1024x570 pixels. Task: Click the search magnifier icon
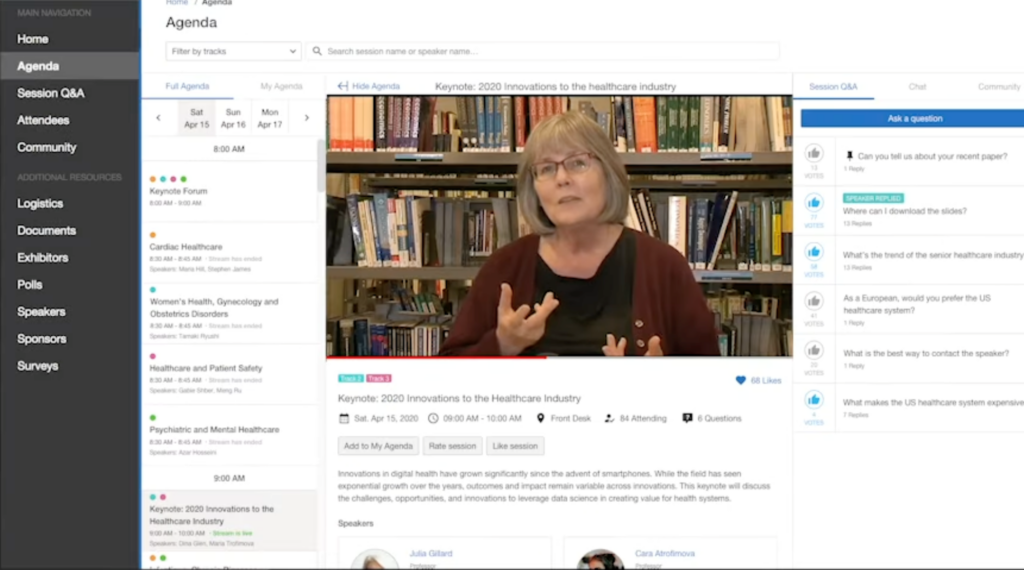[317, 51]
